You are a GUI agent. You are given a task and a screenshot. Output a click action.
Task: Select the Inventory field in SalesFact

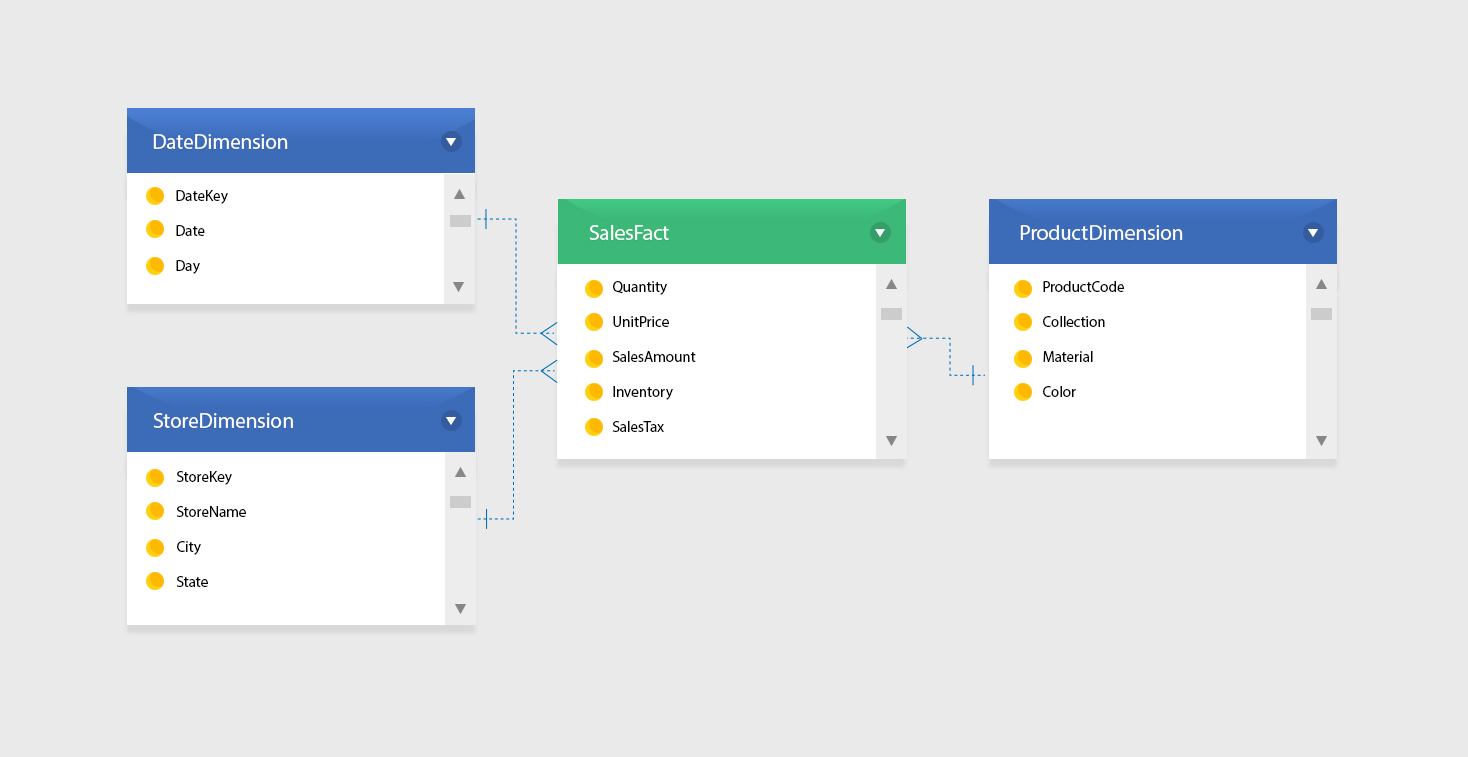coord(642,391)
